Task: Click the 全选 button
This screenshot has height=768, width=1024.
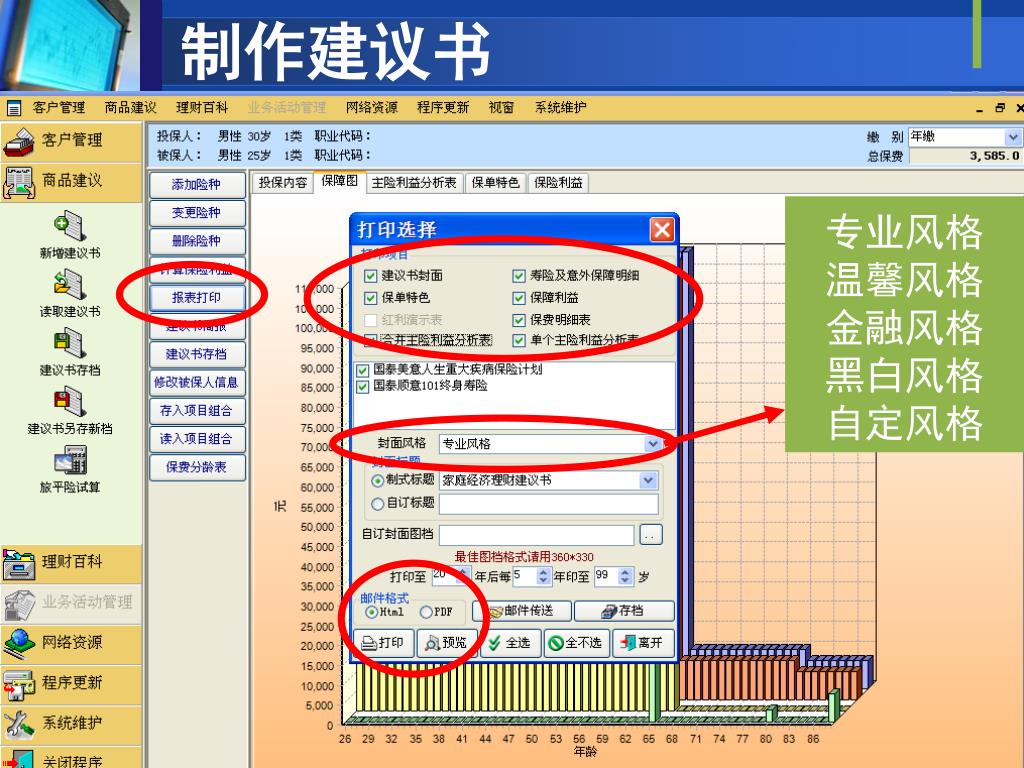Action: pyautogui.click(x=511, y=643)
